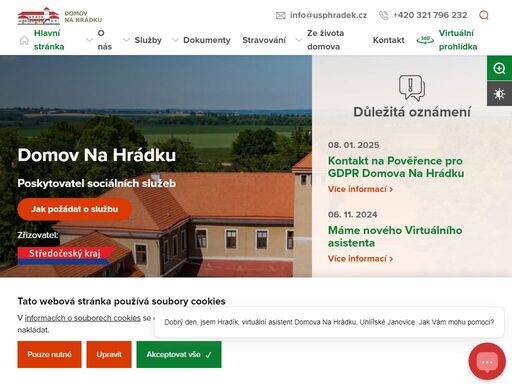Open the Služby menu item
512x384 pixels.
click(x=148, y=40)
